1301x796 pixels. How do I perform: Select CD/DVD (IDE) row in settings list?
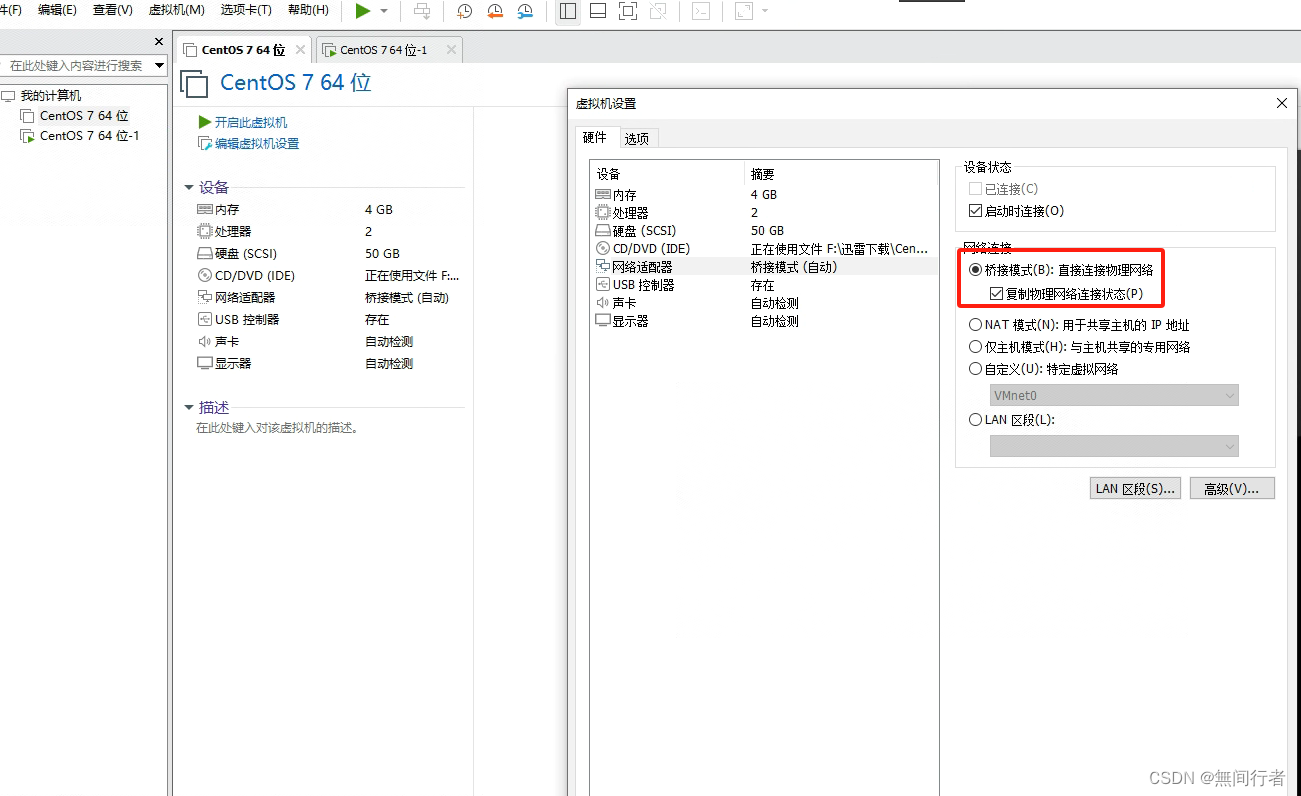click(764, 249)
